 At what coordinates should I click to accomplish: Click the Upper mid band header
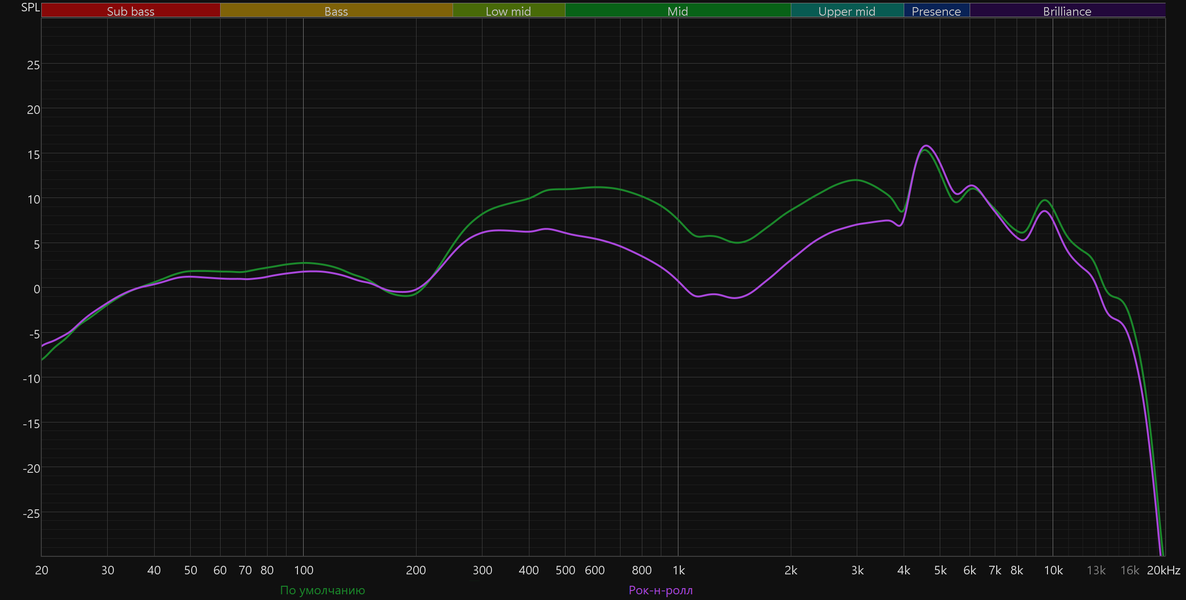pyautogui.click(x=847, y=11)
